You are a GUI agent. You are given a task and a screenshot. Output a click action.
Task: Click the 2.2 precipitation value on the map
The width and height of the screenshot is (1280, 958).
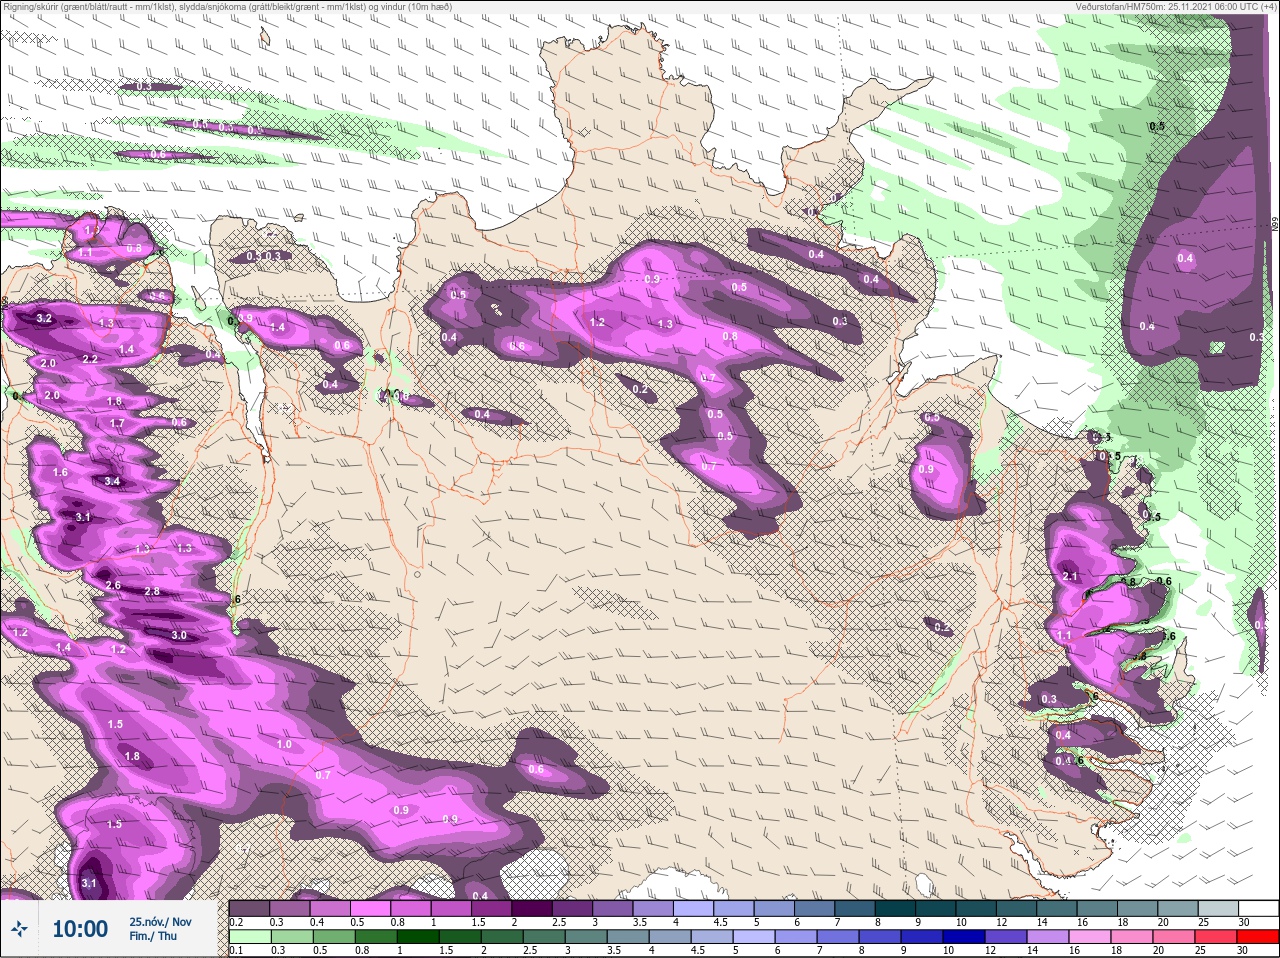90,358
